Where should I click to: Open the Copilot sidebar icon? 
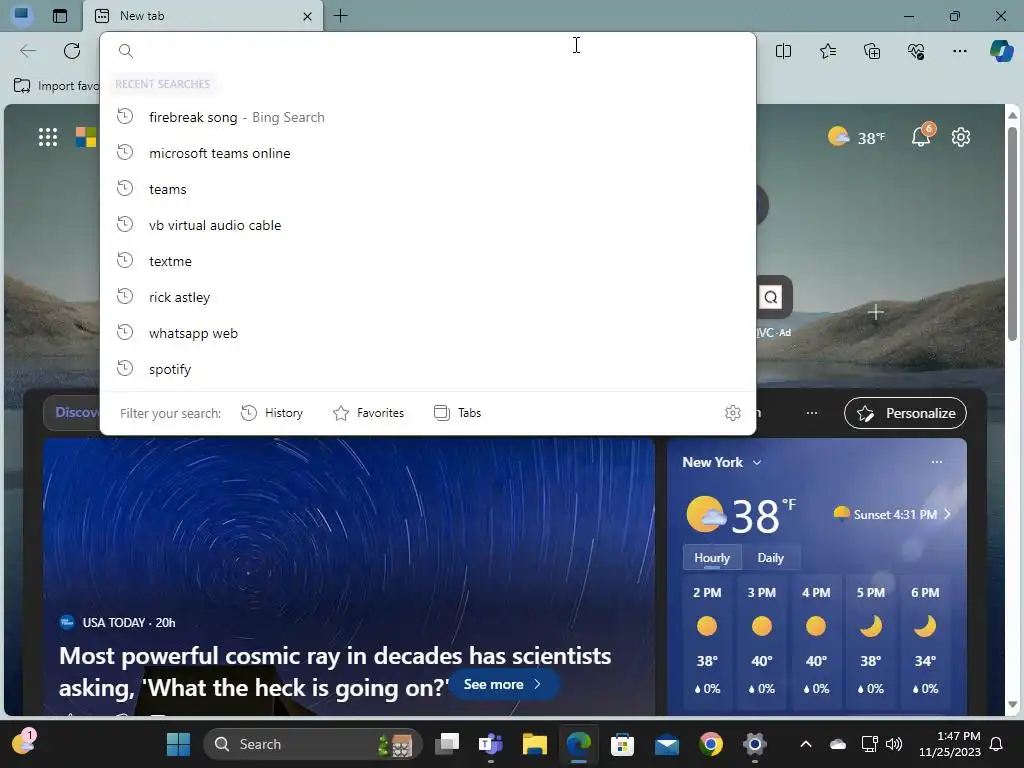pyautogui.click(x=1001, y=51)
